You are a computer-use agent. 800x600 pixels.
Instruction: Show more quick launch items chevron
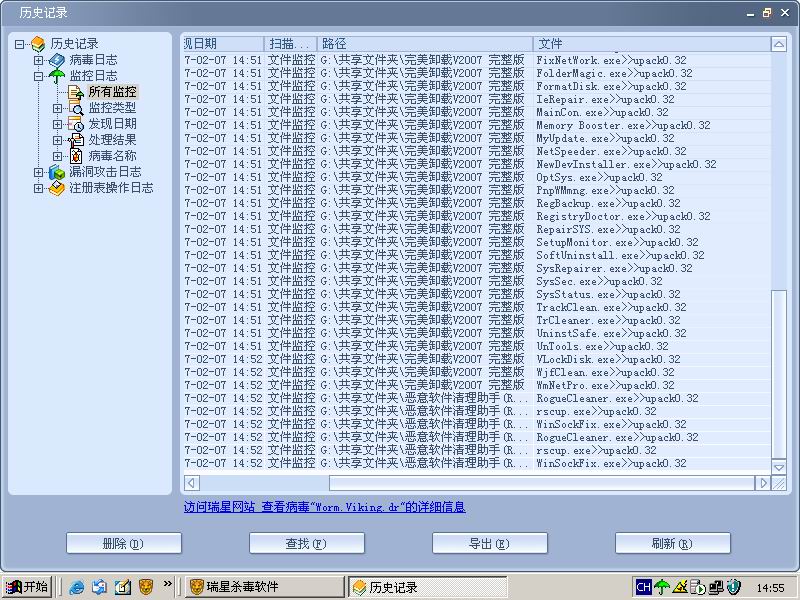coord(167,583)
